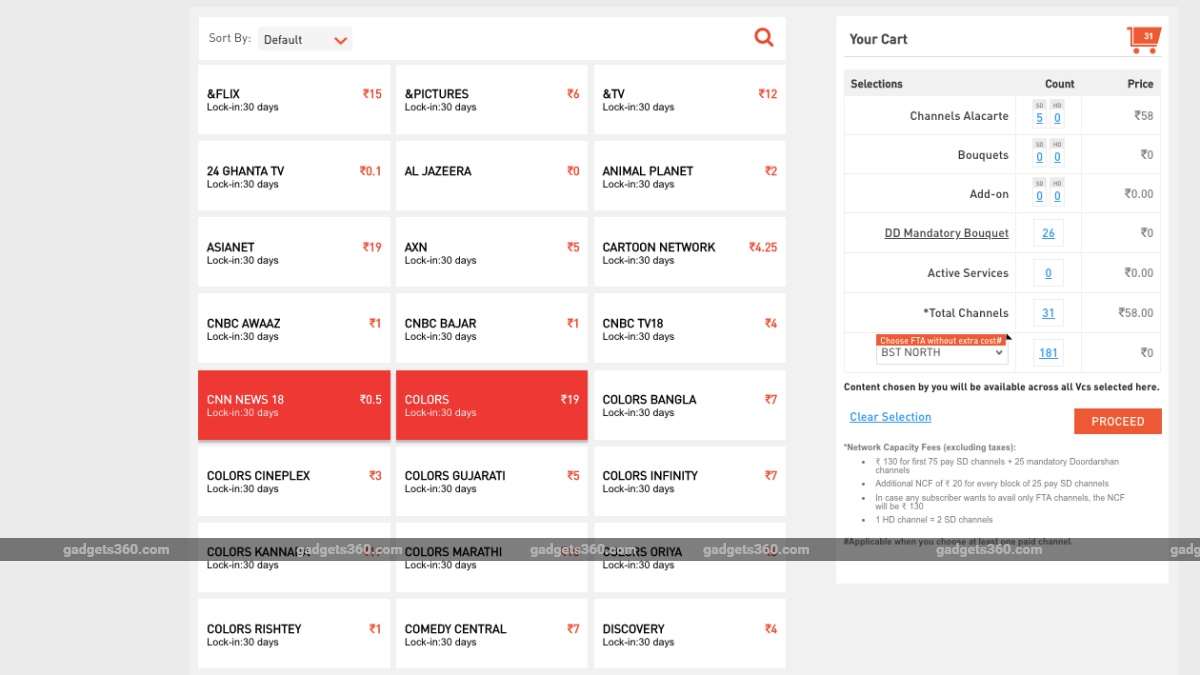Expand the BST NORTH FTA region dropdown
The height and width of the screenshot is (675, 1200).
point(942,353)
